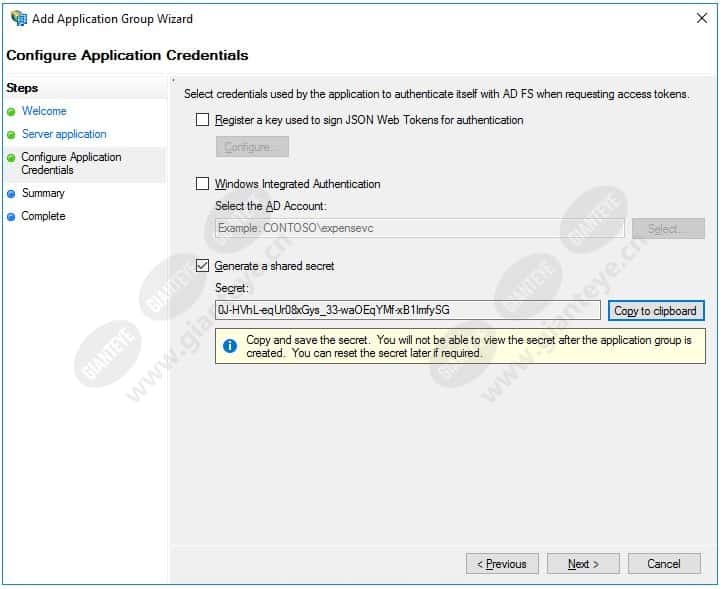This screenshot has height=589, width=722.
Task: Close the Add Application Group Wizard
Action: (702, 18)
